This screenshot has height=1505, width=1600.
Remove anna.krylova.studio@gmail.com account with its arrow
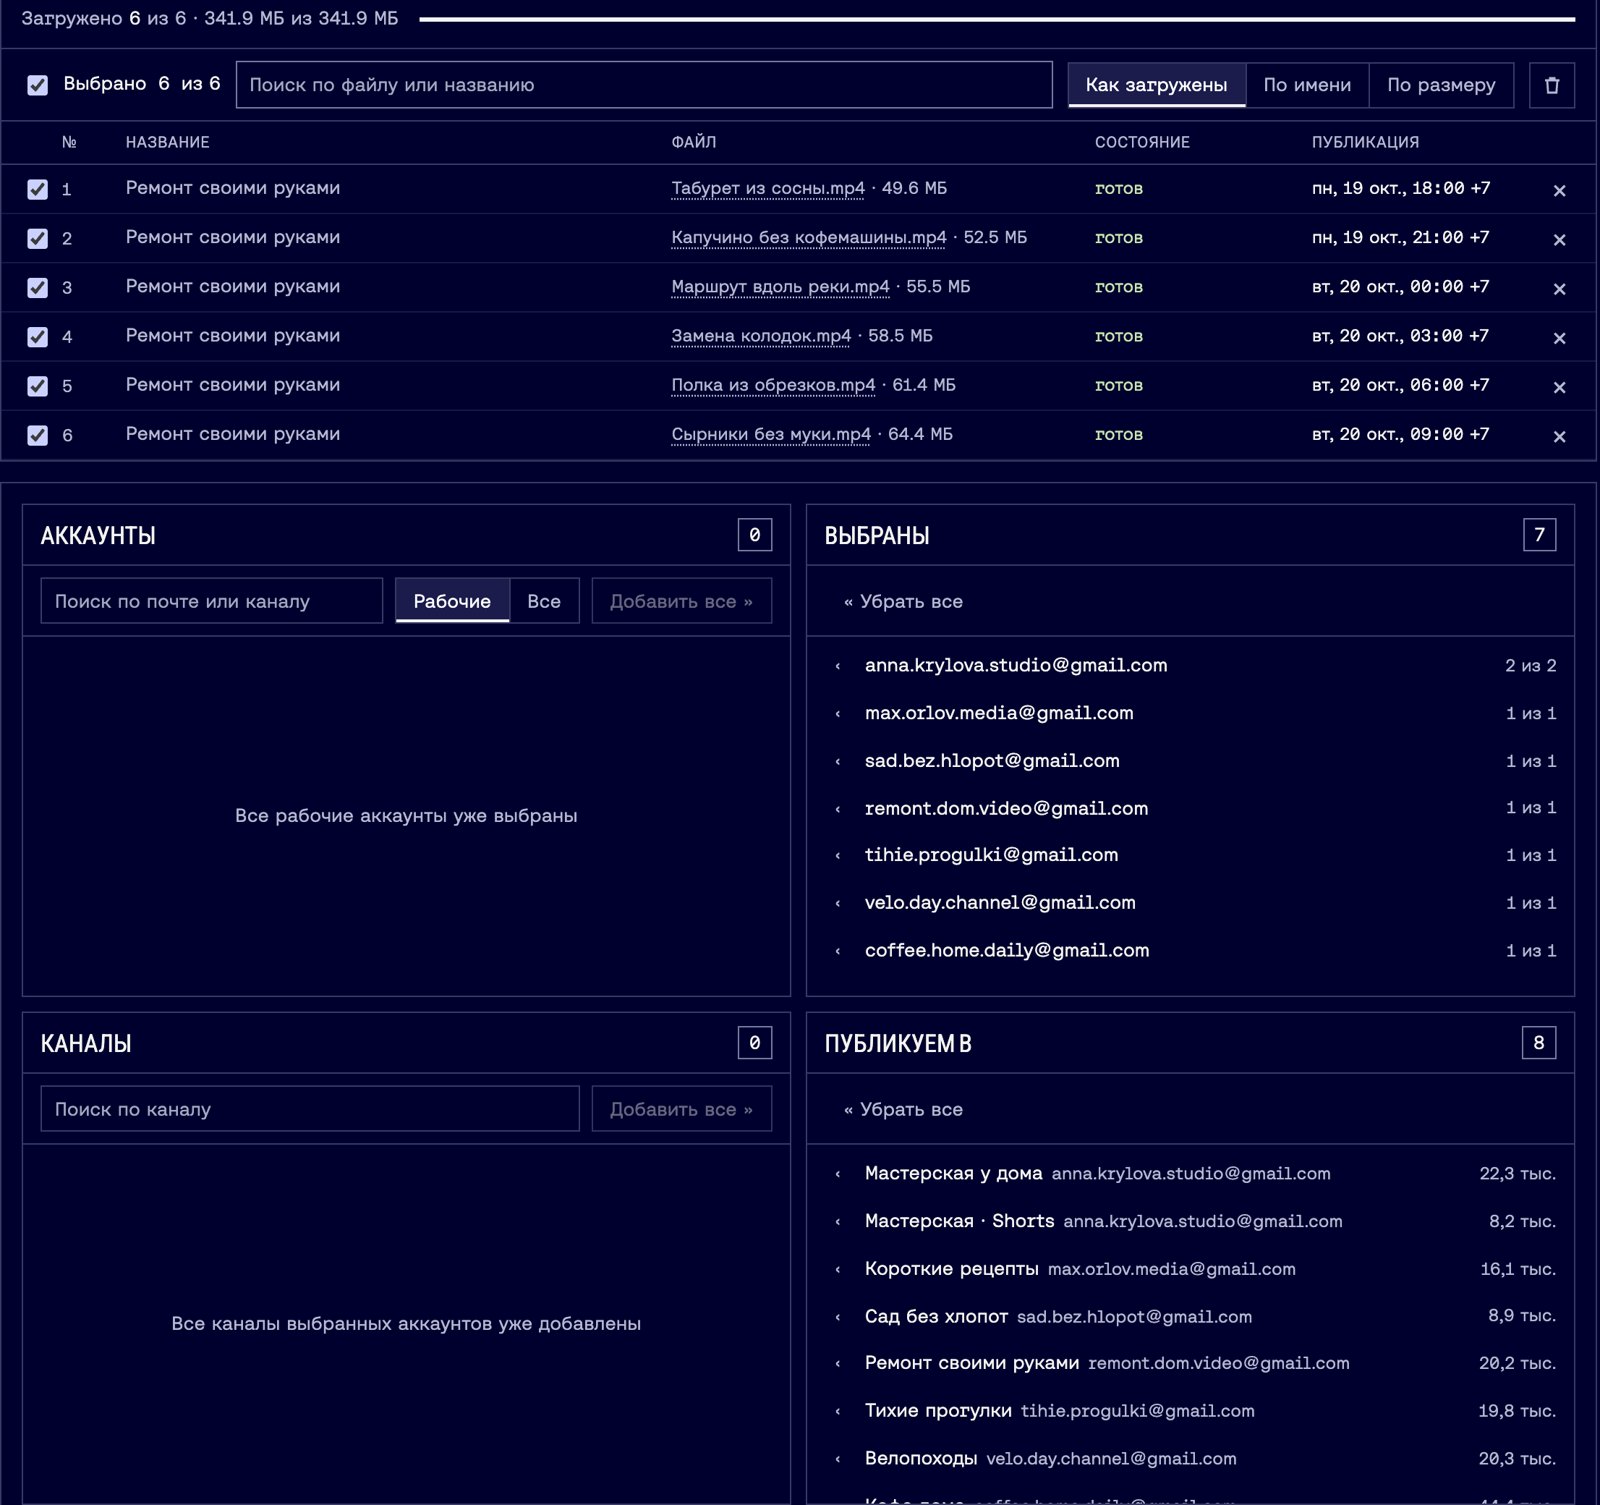coord(838,666)
